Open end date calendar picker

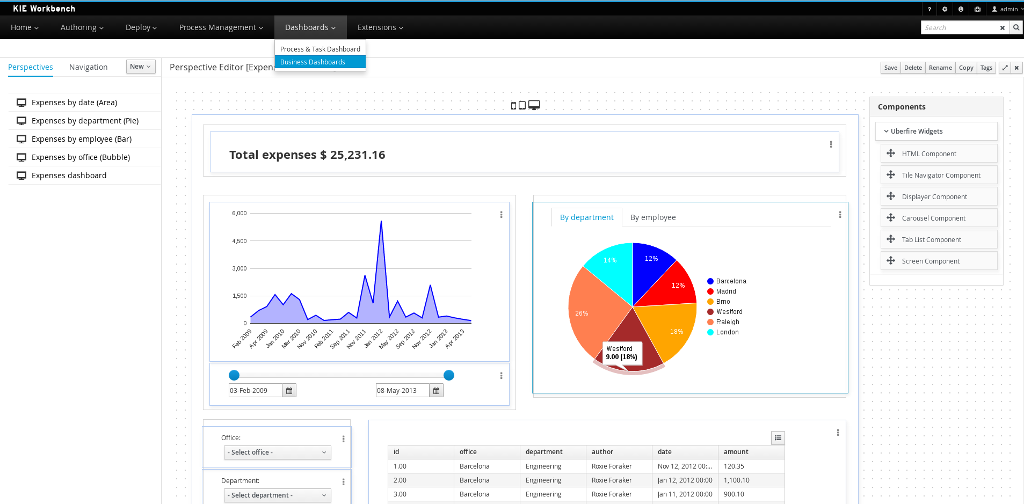click(436, 390)
